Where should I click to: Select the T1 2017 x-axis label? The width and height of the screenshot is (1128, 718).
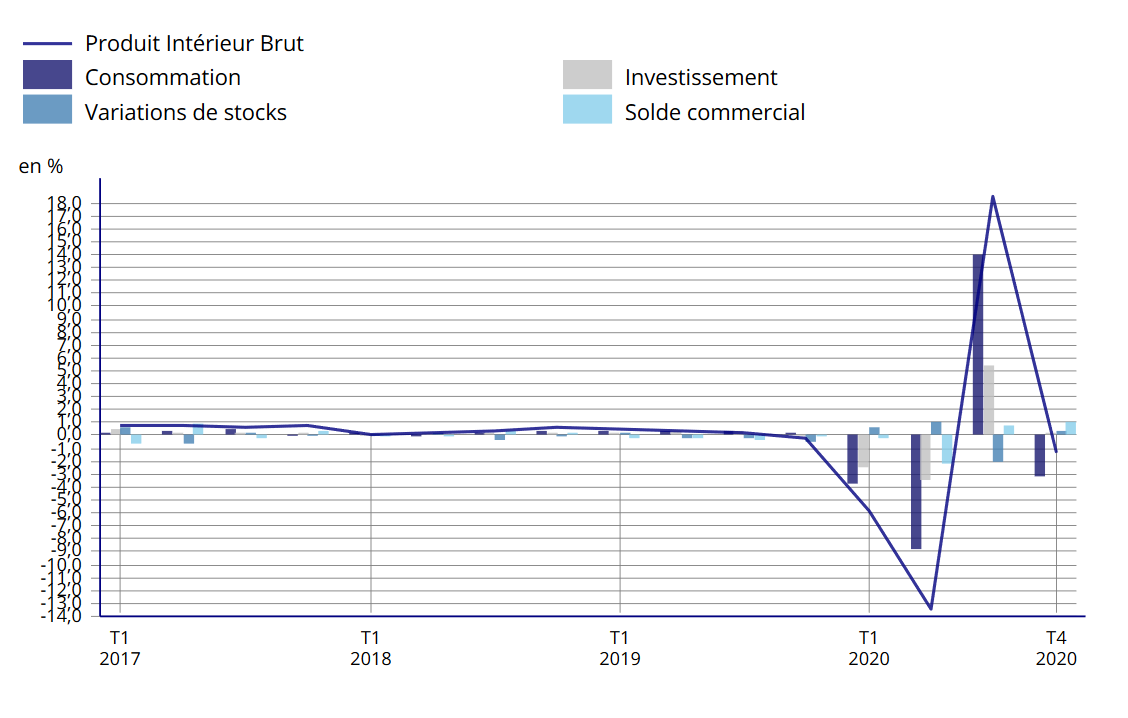(x=119, y=647)
